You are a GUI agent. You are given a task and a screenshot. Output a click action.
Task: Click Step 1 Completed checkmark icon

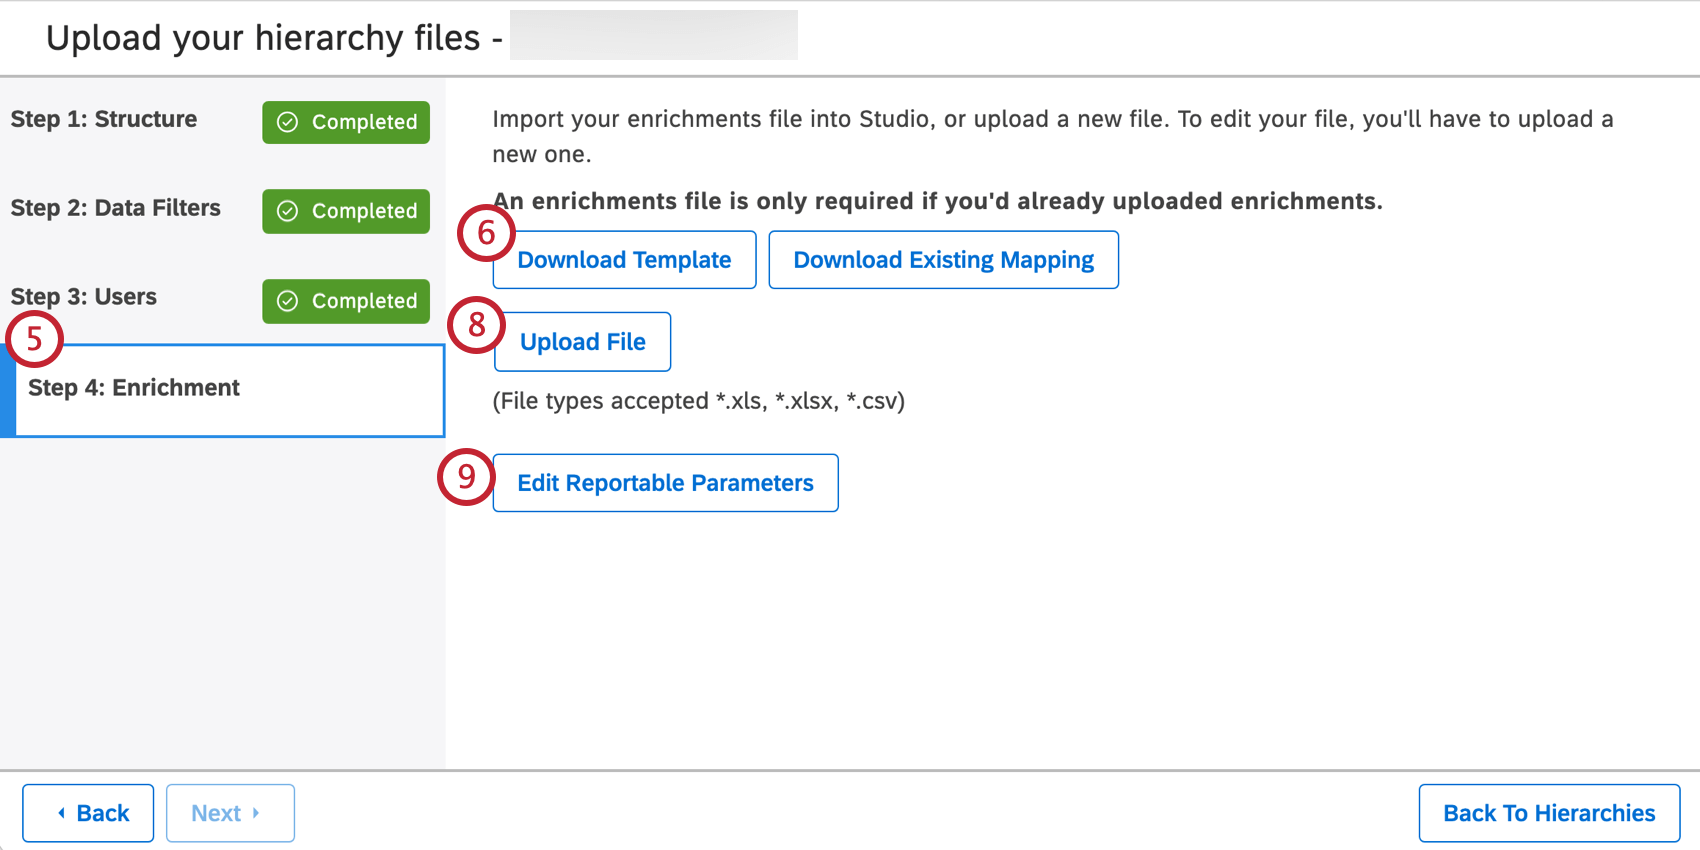(288, 122)
